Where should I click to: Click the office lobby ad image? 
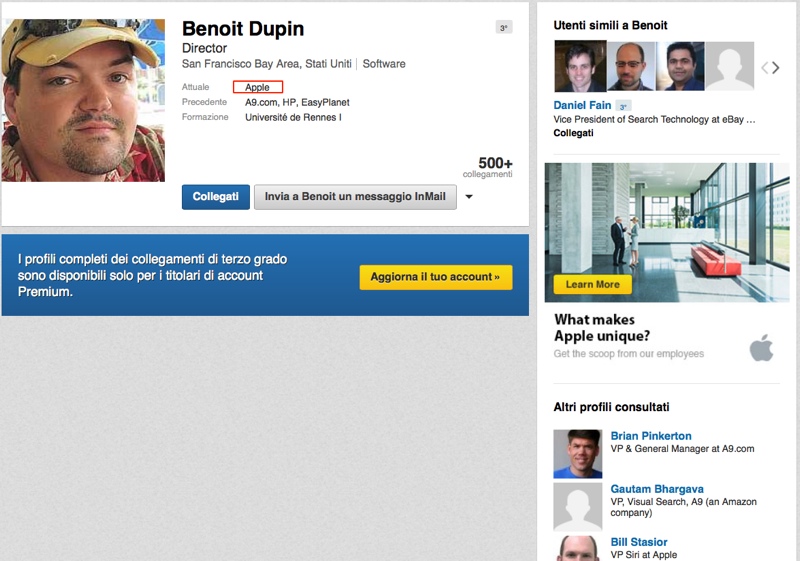tap(667, 233)
